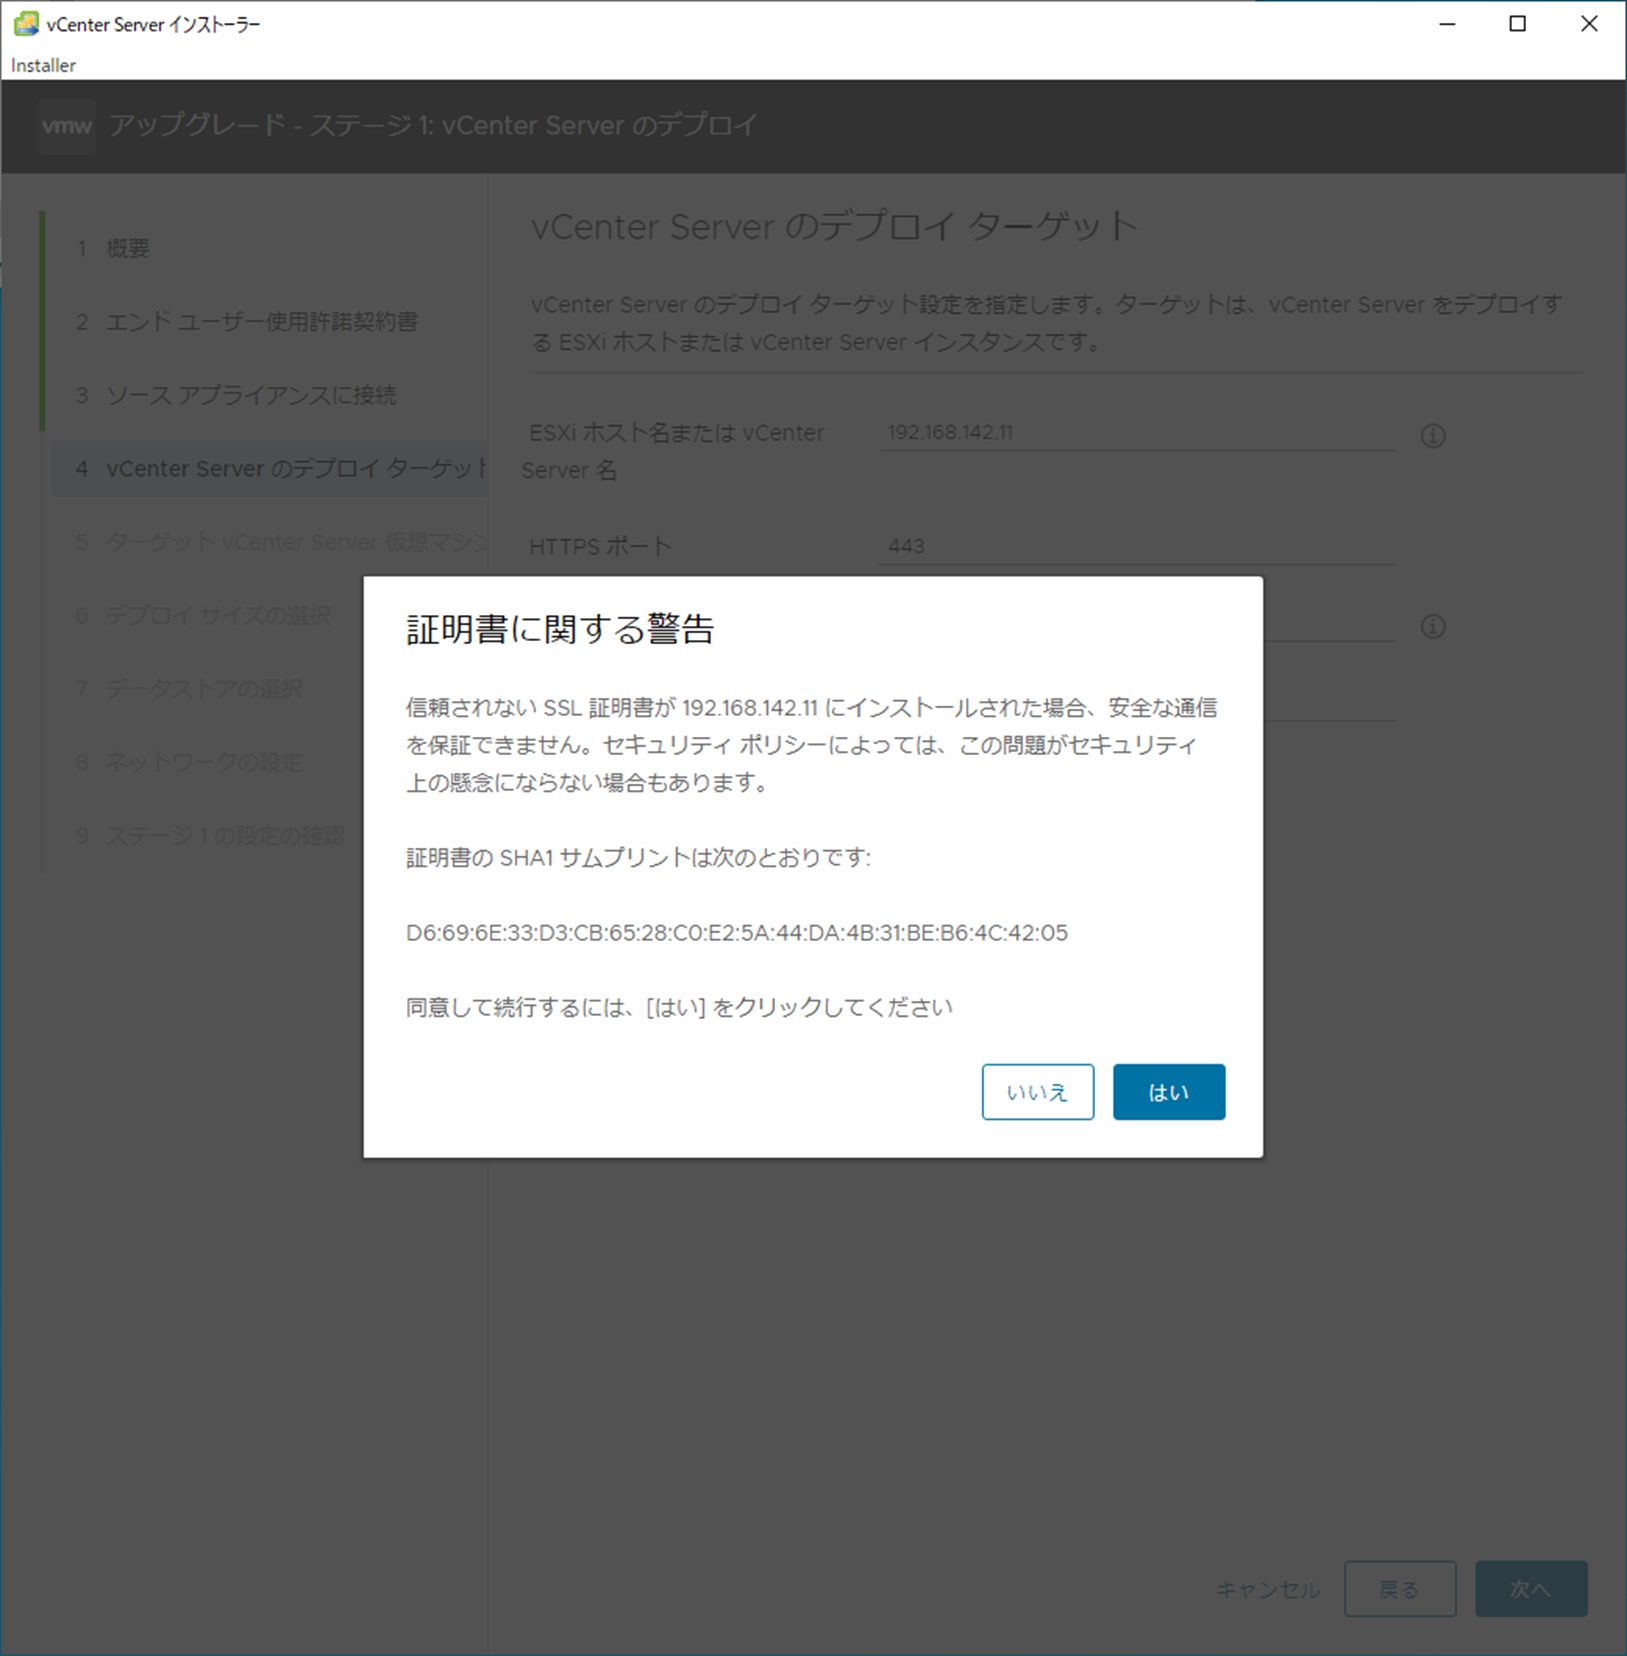Click the dialog title 証明書に関する警告
Screen dimensions: 1627x1656
(x=560, y=629)
